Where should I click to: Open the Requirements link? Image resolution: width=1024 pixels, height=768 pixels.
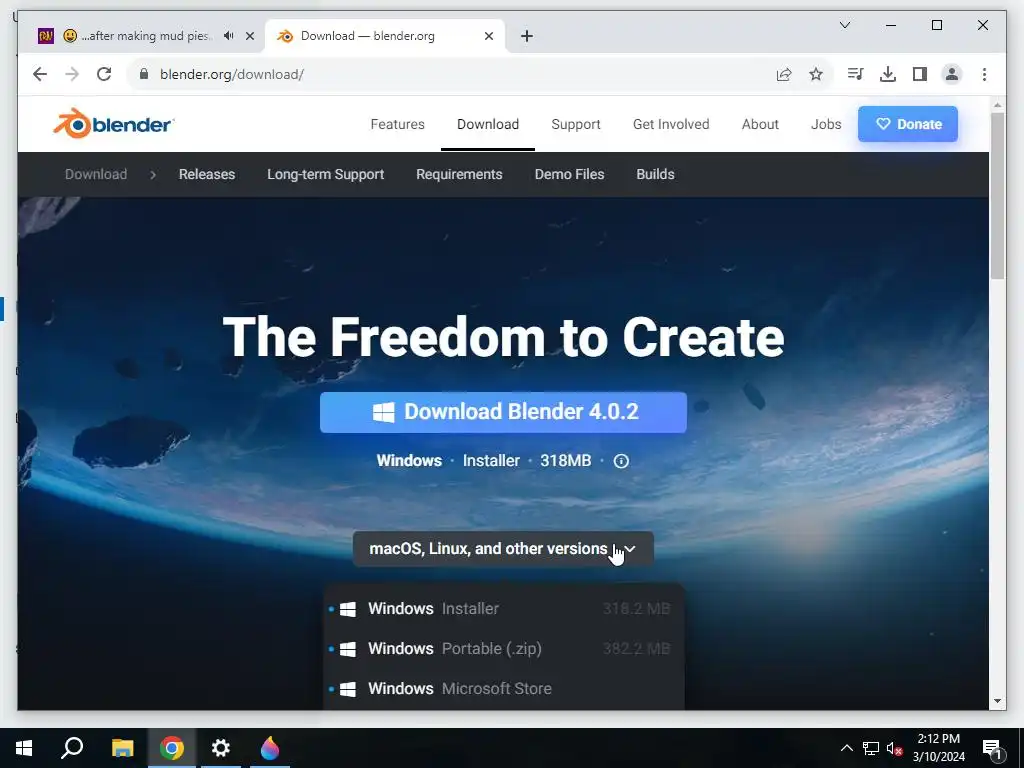pos(459,174)
